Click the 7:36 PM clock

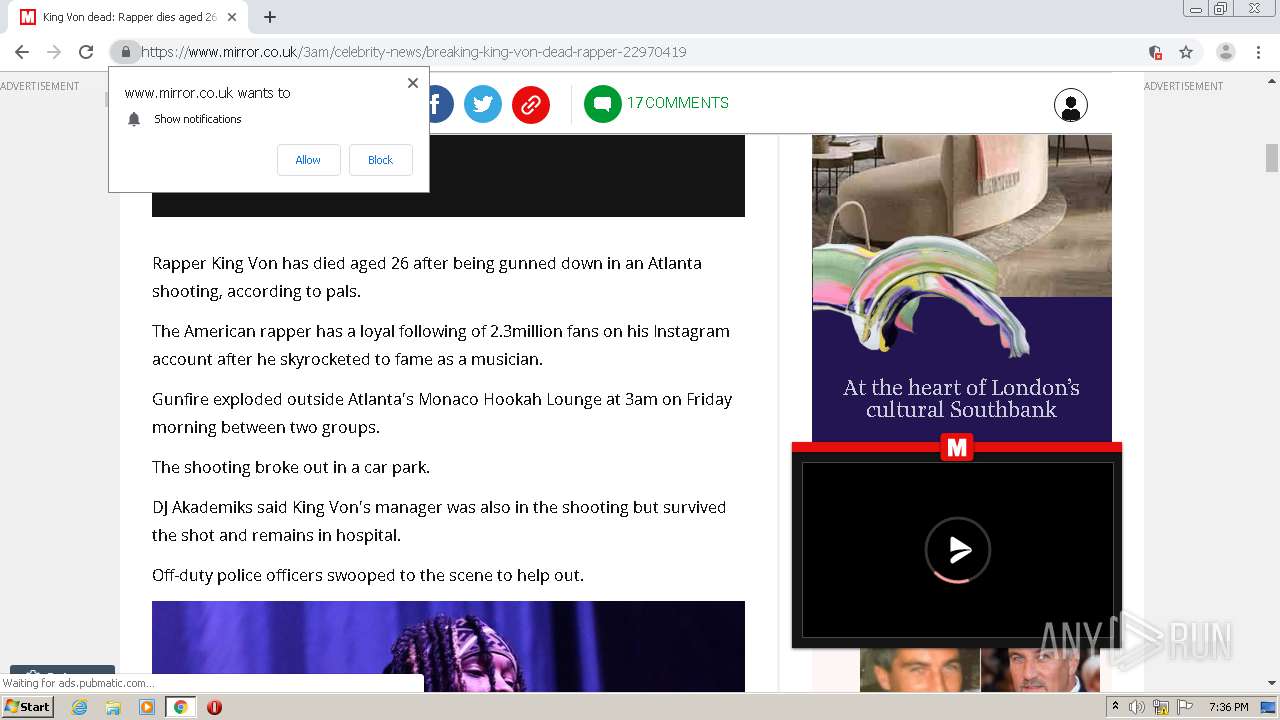point(1228,707)
